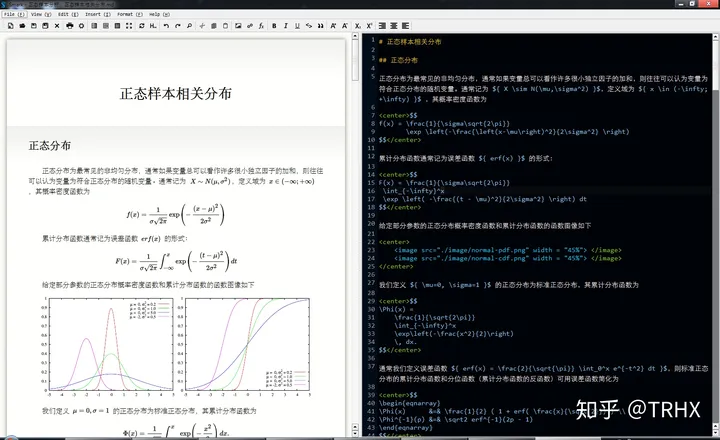Show preview-only layout with the first layout icon
720x440 pixels.
click(x=94, y=26)
